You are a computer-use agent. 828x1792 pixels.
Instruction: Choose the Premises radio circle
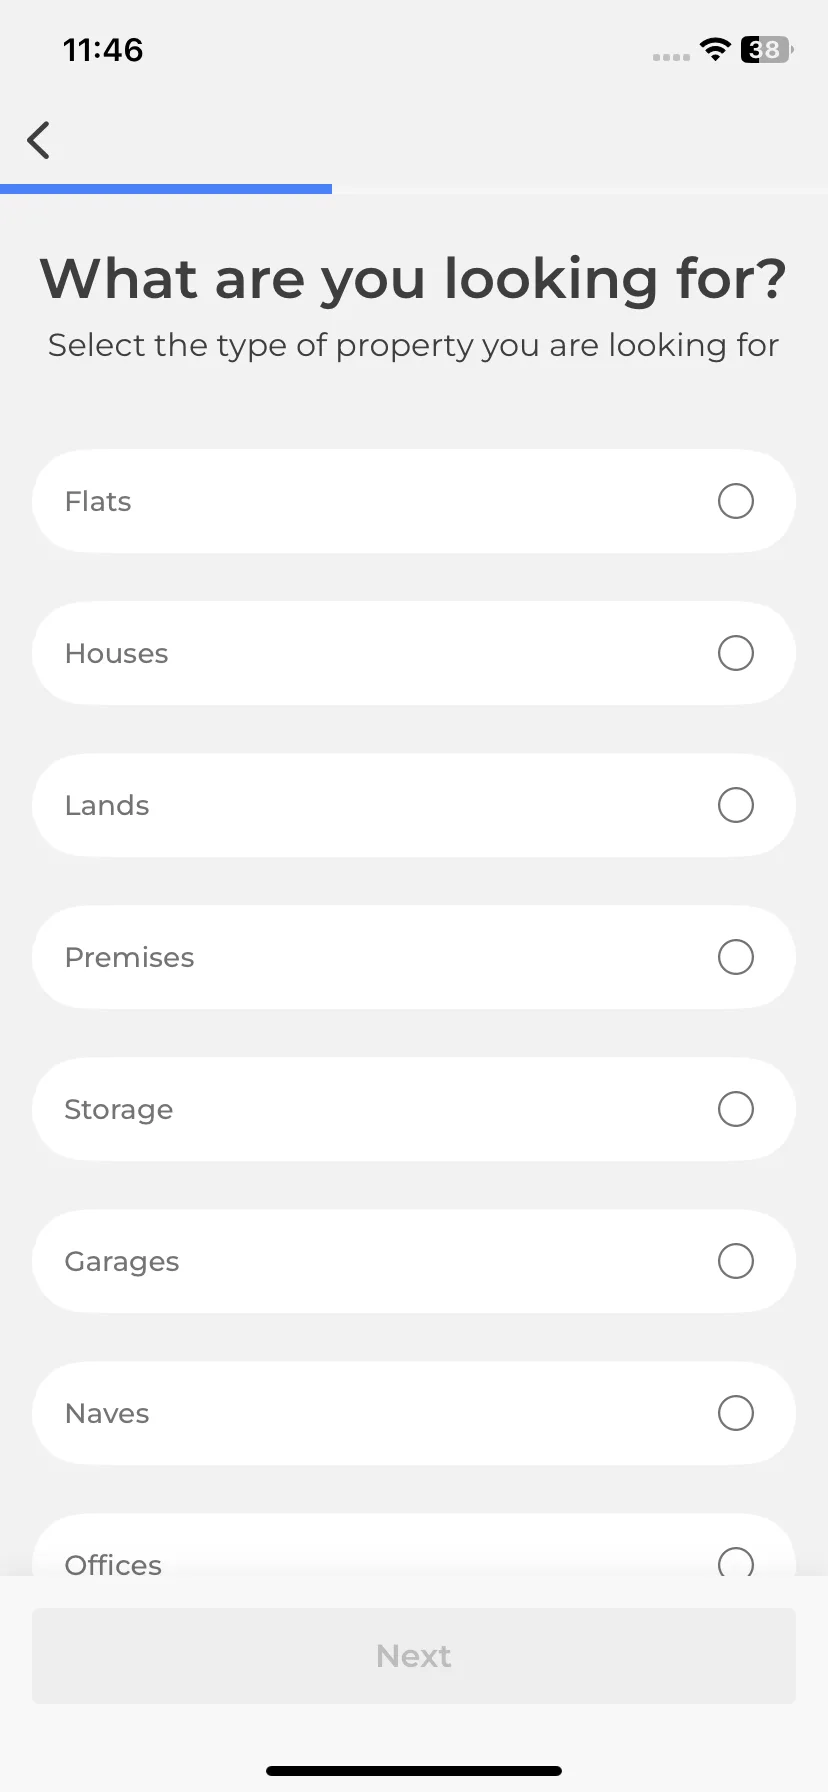(736, 957)
